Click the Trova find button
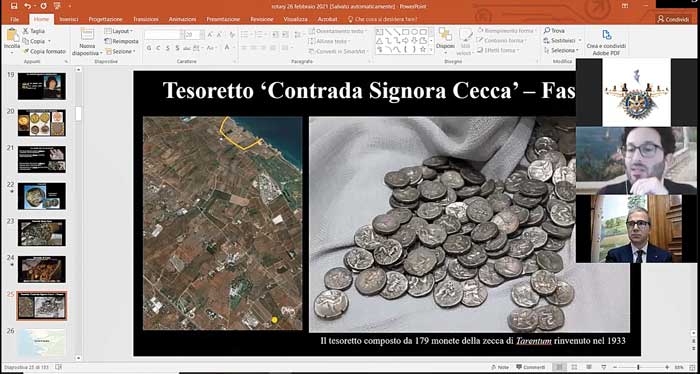 click(554, 31)
